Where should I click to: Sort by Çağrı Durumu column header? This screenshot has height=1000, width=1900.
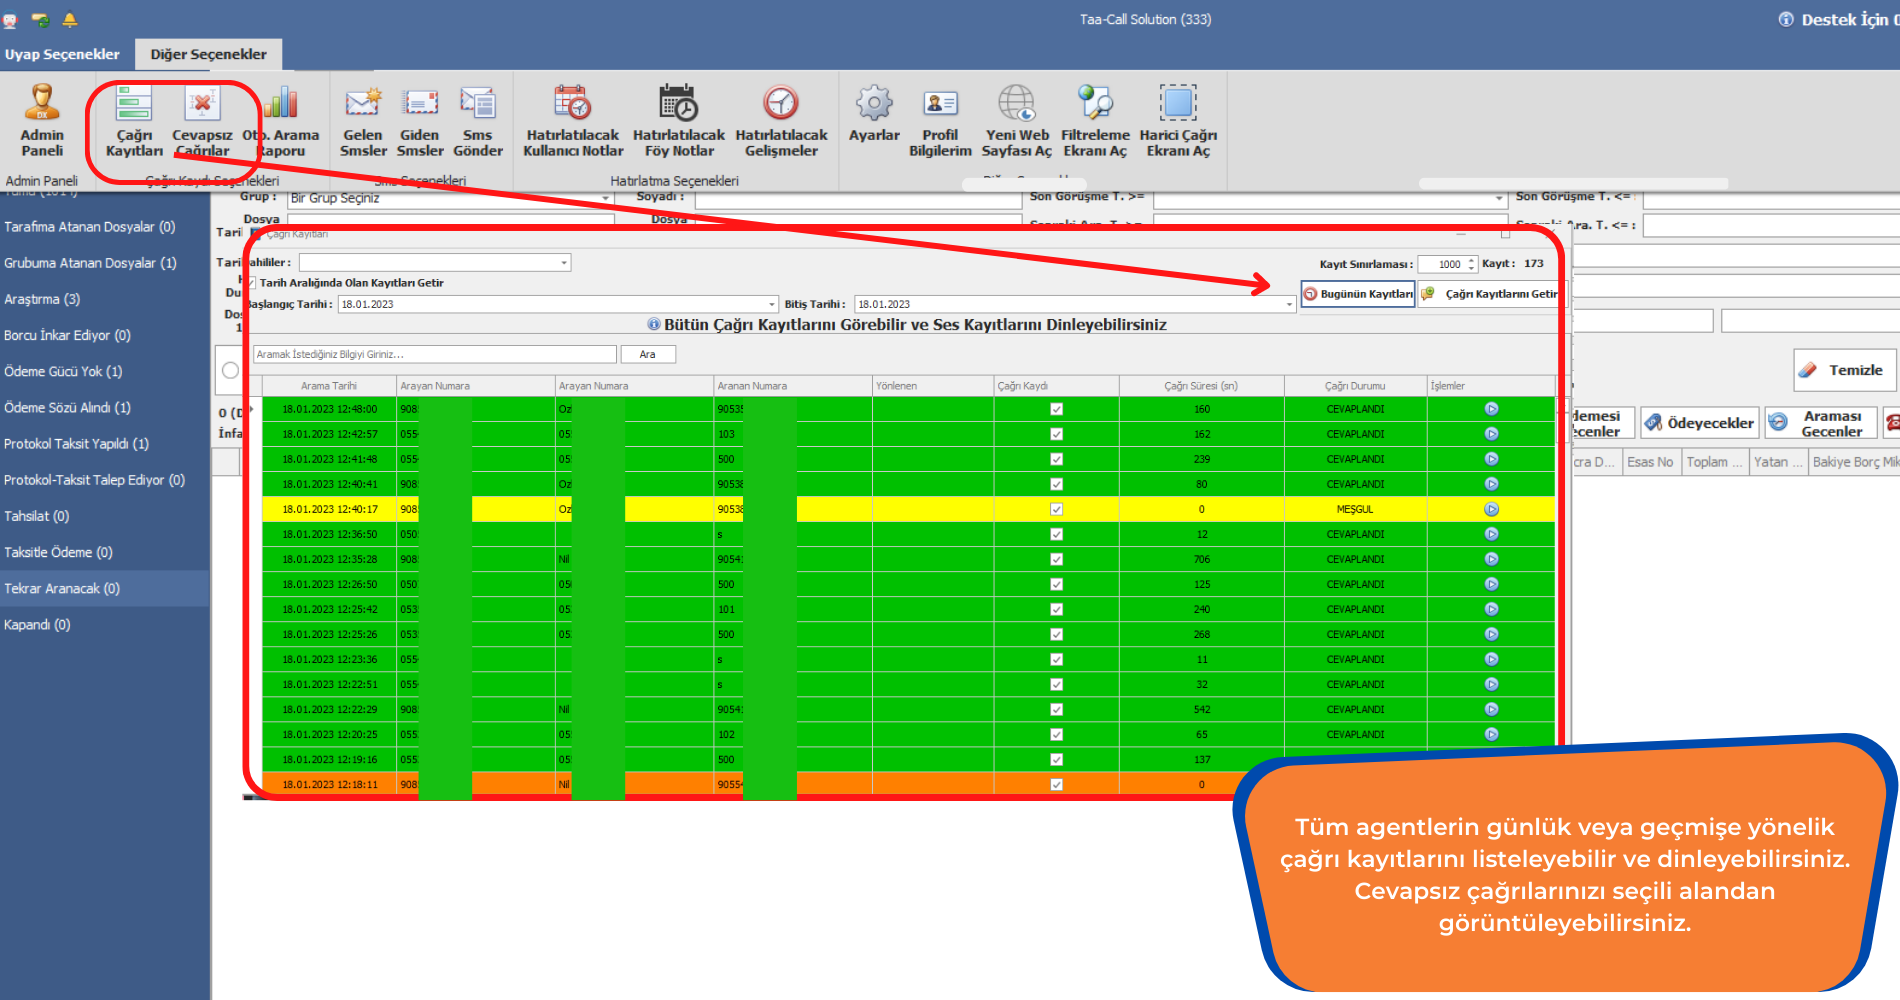point(1355,386)
